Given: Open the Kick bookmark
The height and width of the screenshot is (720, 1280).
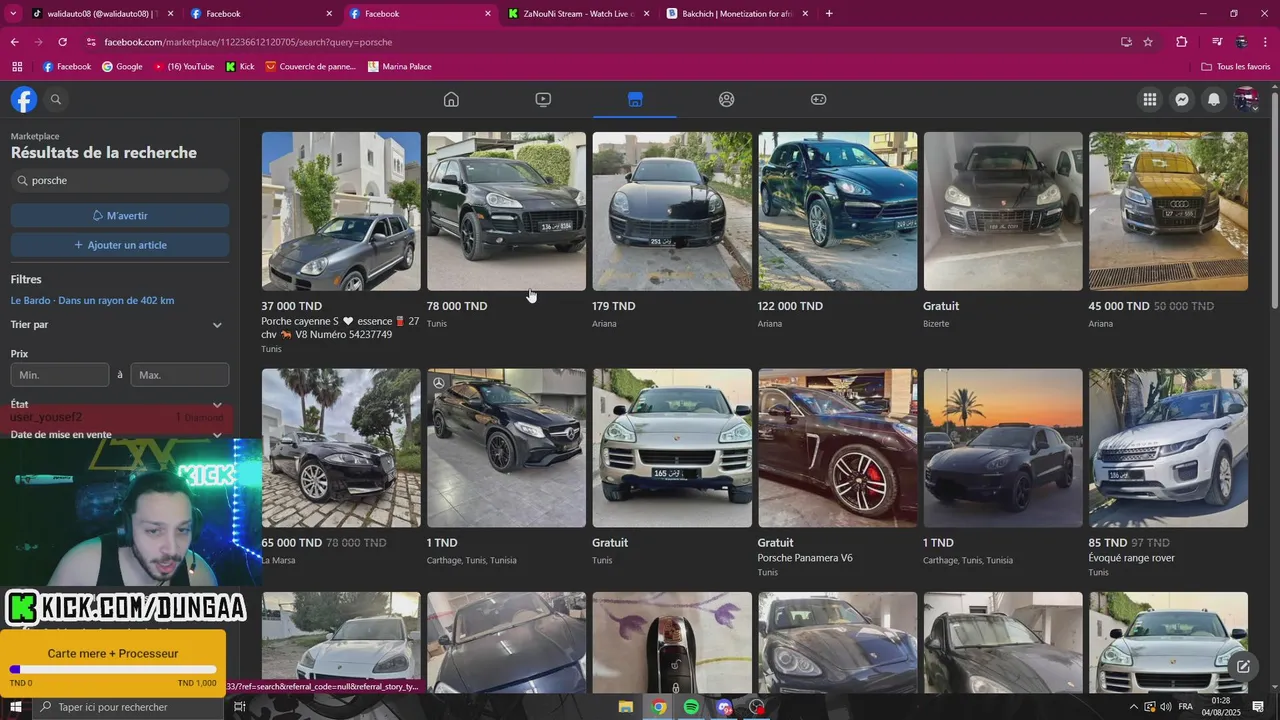Looking at the screenshot, I should [x=240, y=67].
